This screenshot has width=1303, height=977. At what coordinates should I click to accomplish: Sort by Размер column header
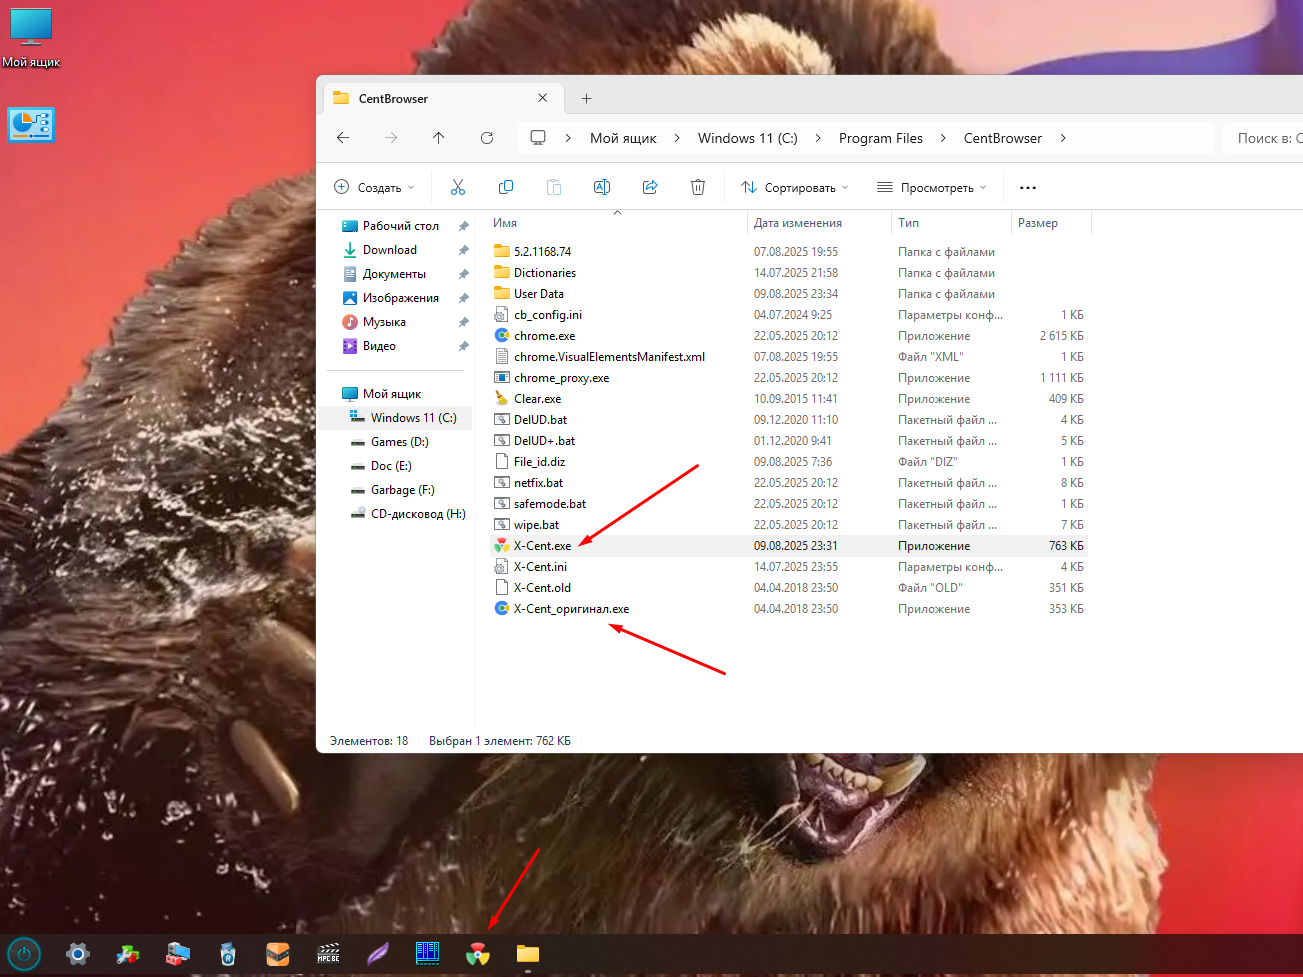(1038, 223)
